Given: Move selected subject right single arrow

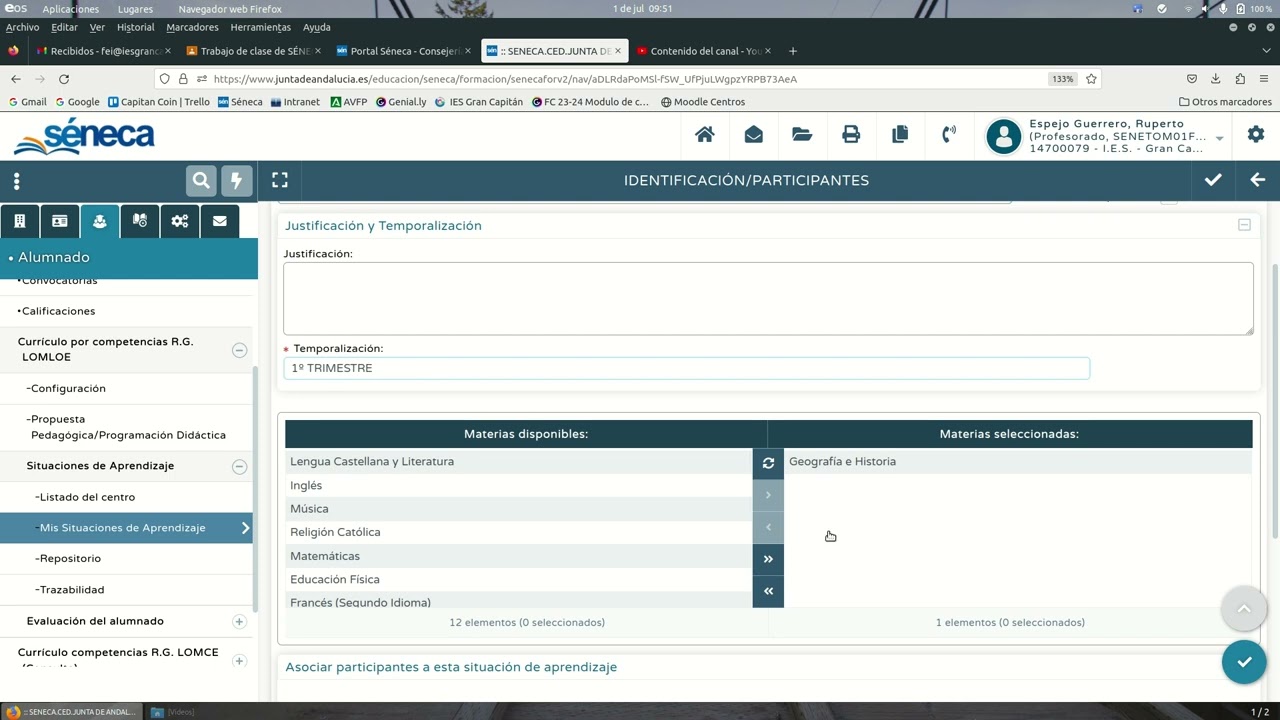Looking at the screenshot, I should (768, 495).
